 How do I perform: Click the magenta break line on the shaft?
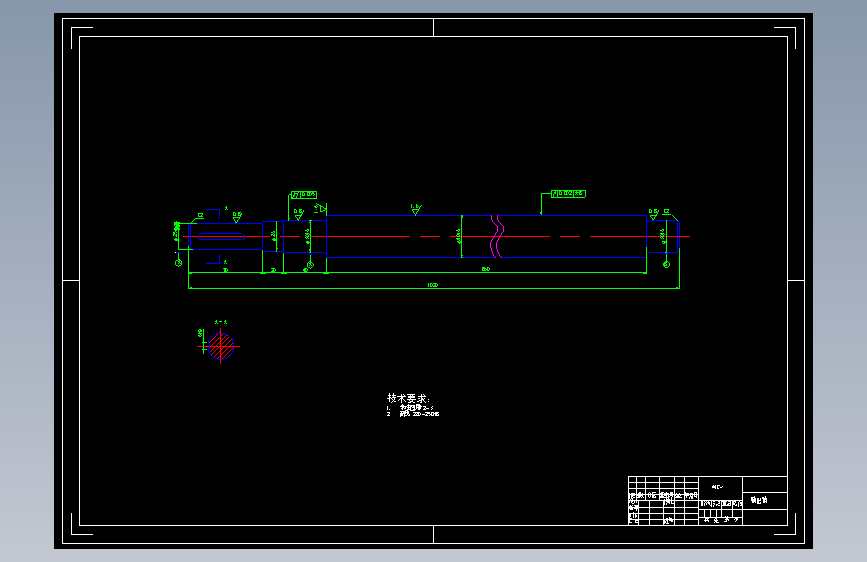click(497, 237)
